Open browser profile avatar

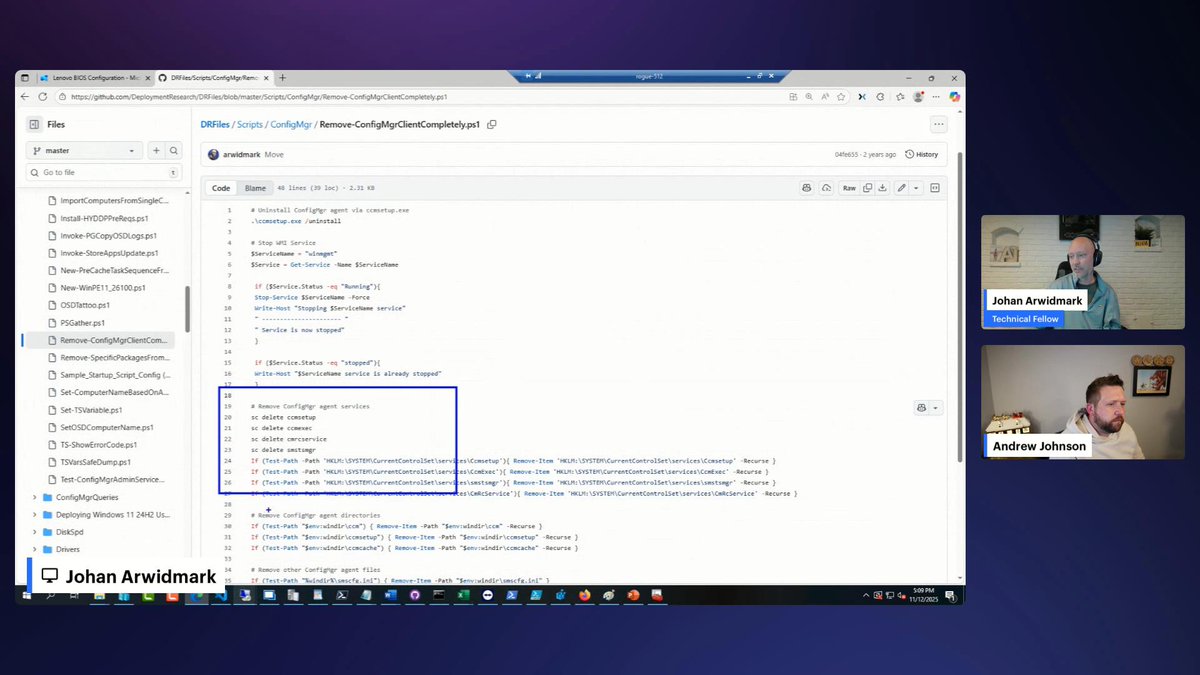click(918, 97)
